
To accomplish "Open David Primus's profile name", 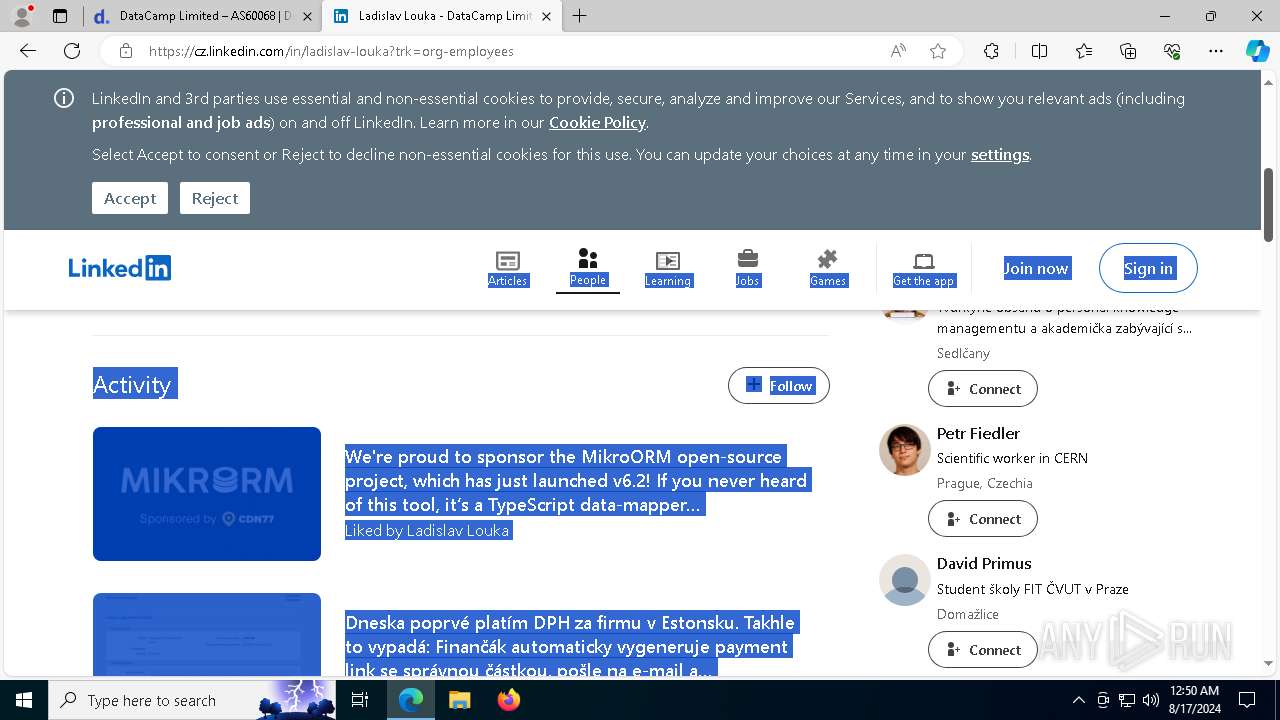I will click(984, 563).
